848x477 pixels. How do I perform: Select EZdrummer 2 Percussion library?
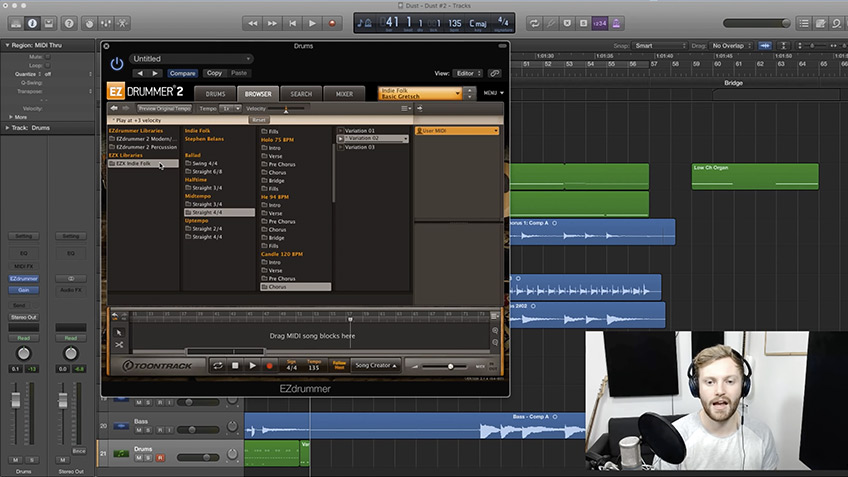(x=143, y=147)
